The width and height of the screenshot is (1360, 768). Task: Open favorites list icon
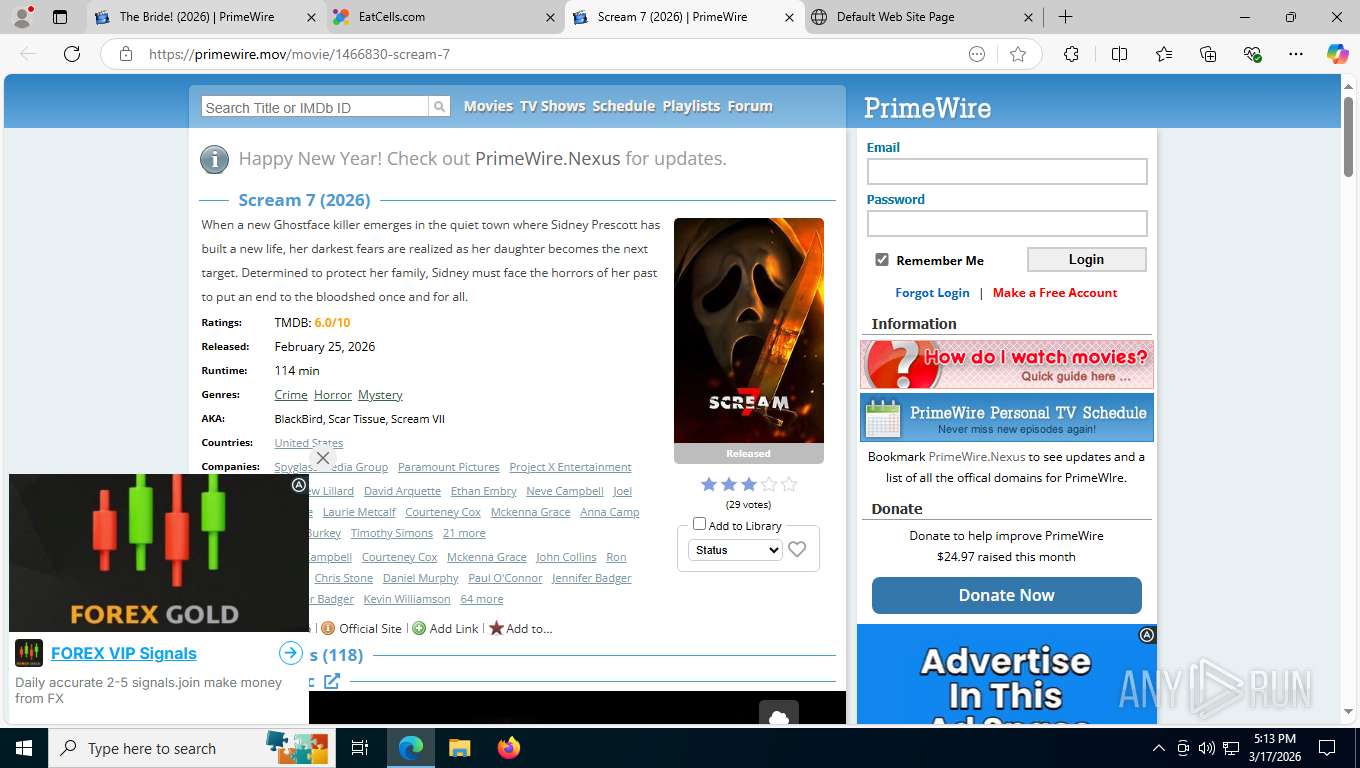1164,54
